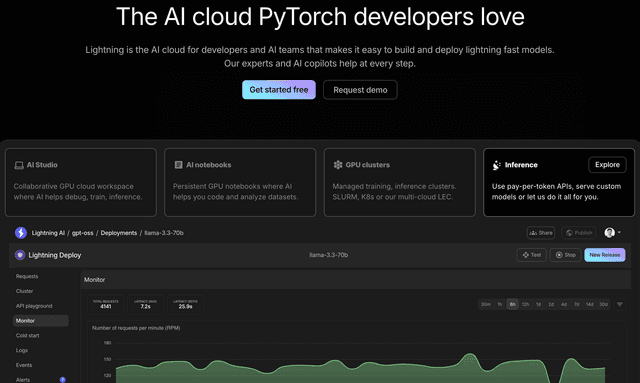Screen dimensions: 640x383
Task: Set time range to 1h
Action: (500, 304)
